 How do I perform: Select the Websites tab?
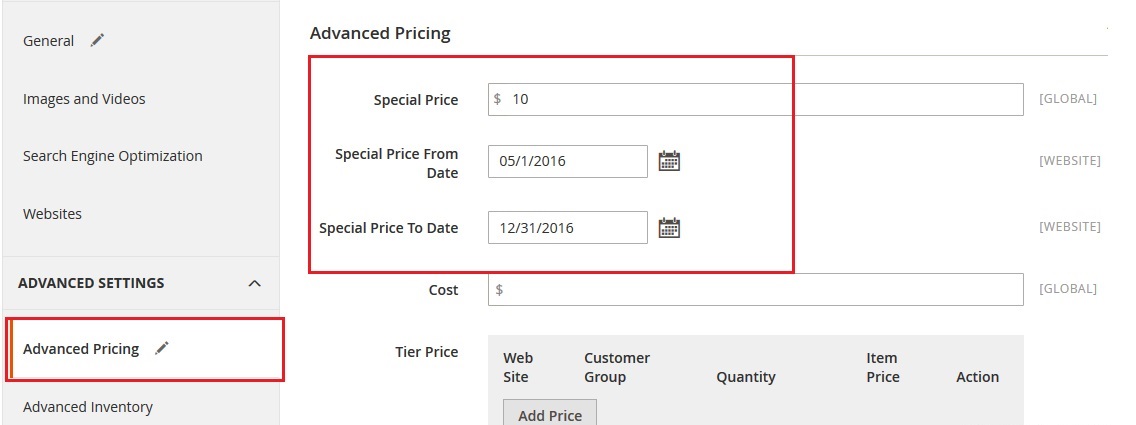click(52, 214)
